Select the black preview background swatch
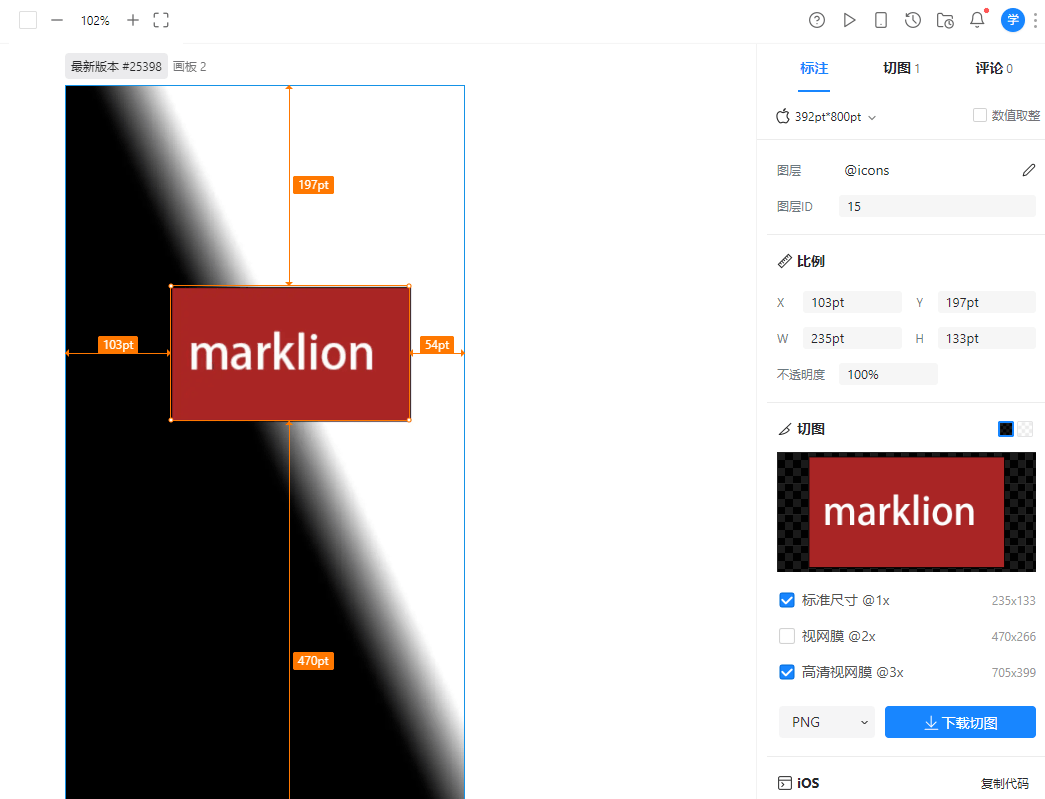 click(x=1006, y=429)
